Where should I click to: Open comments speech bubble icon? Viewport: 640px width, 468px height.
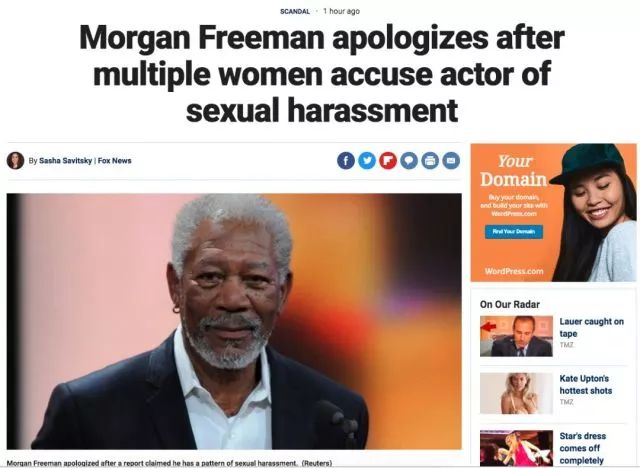[409, 161]
